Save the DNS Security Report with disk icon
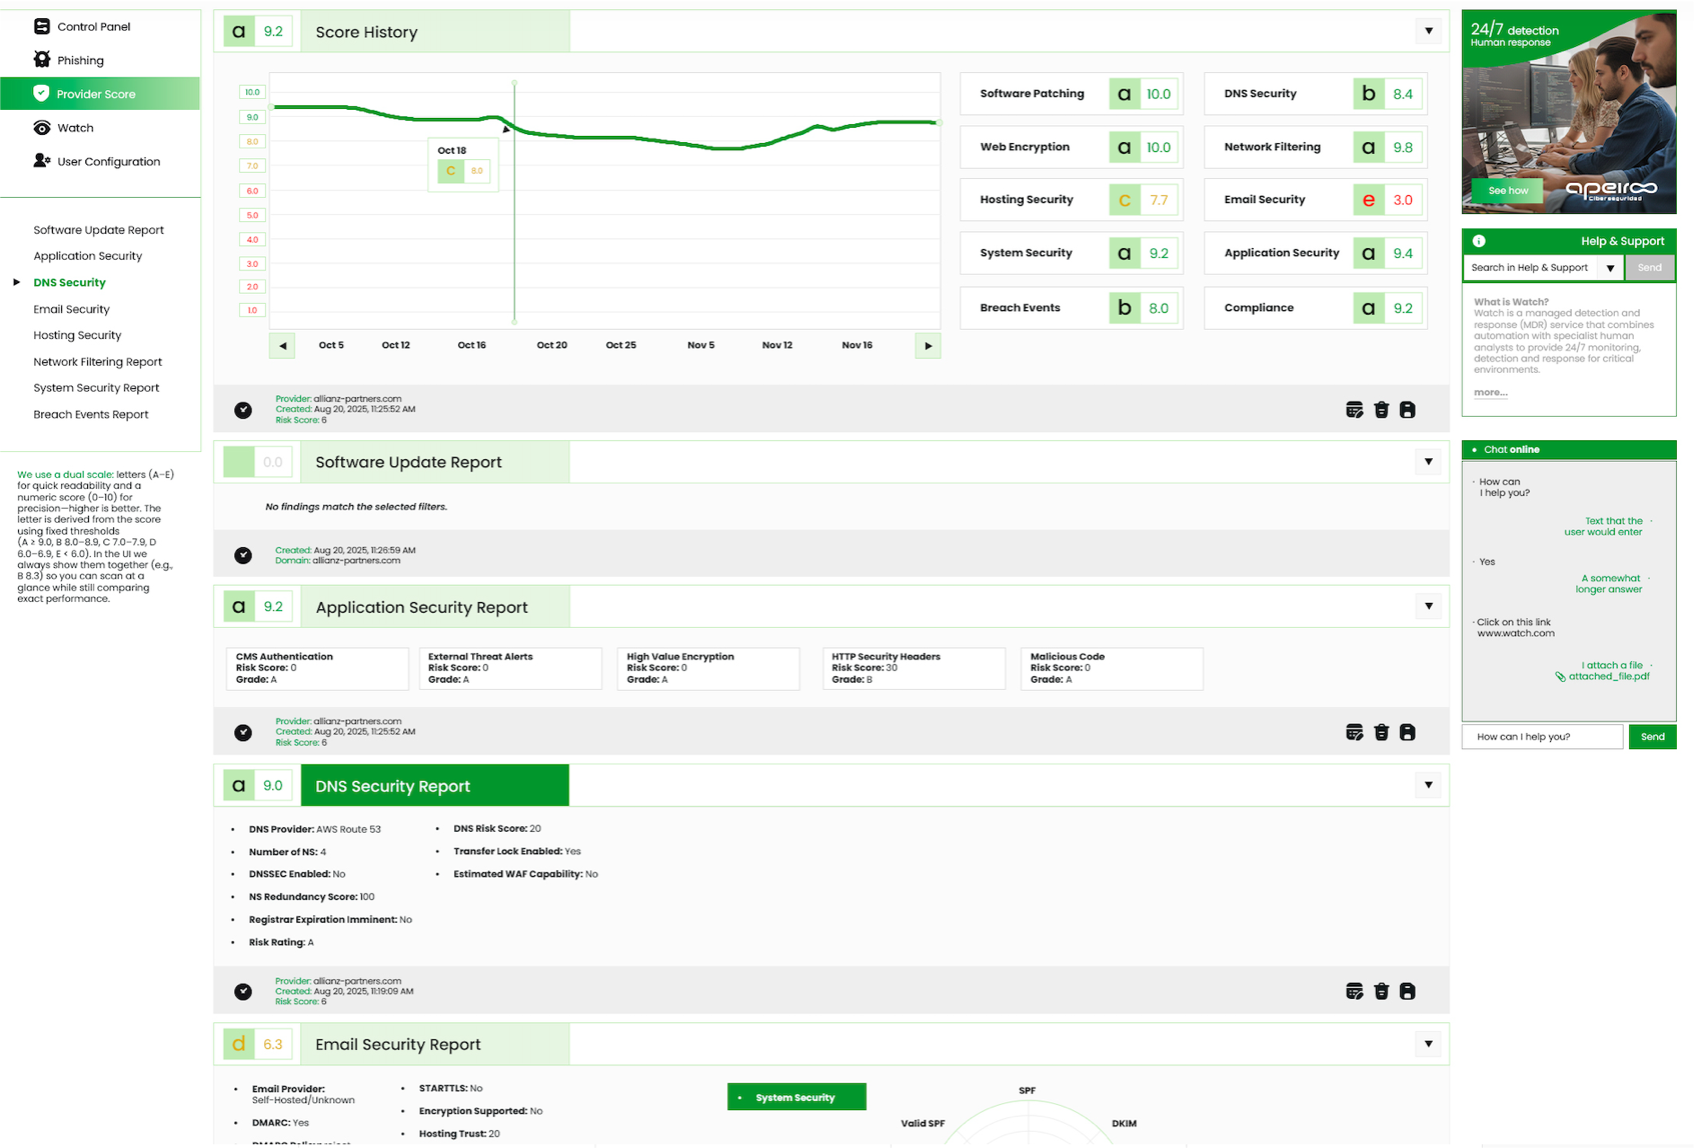The height and width of the screenshot is (1148, 1695). [1407, 992]
